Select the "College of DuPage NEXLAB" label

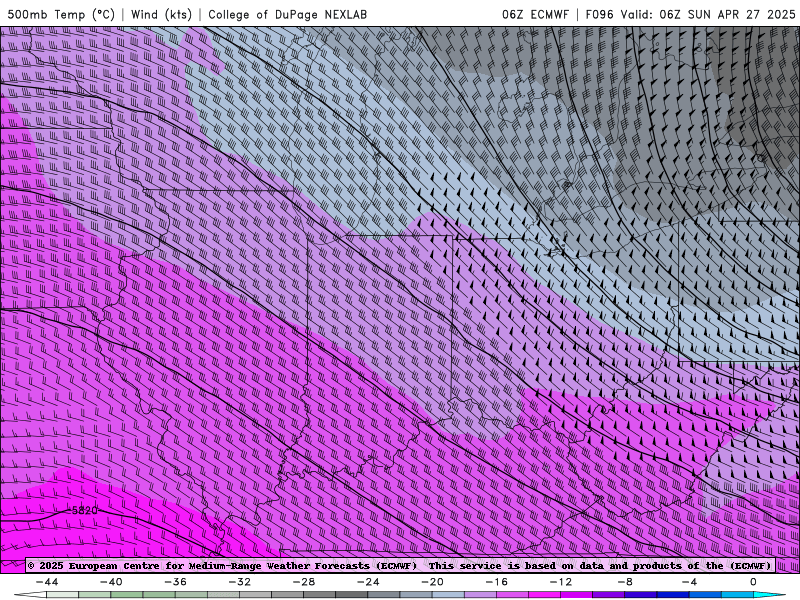[x=287, y=14]
